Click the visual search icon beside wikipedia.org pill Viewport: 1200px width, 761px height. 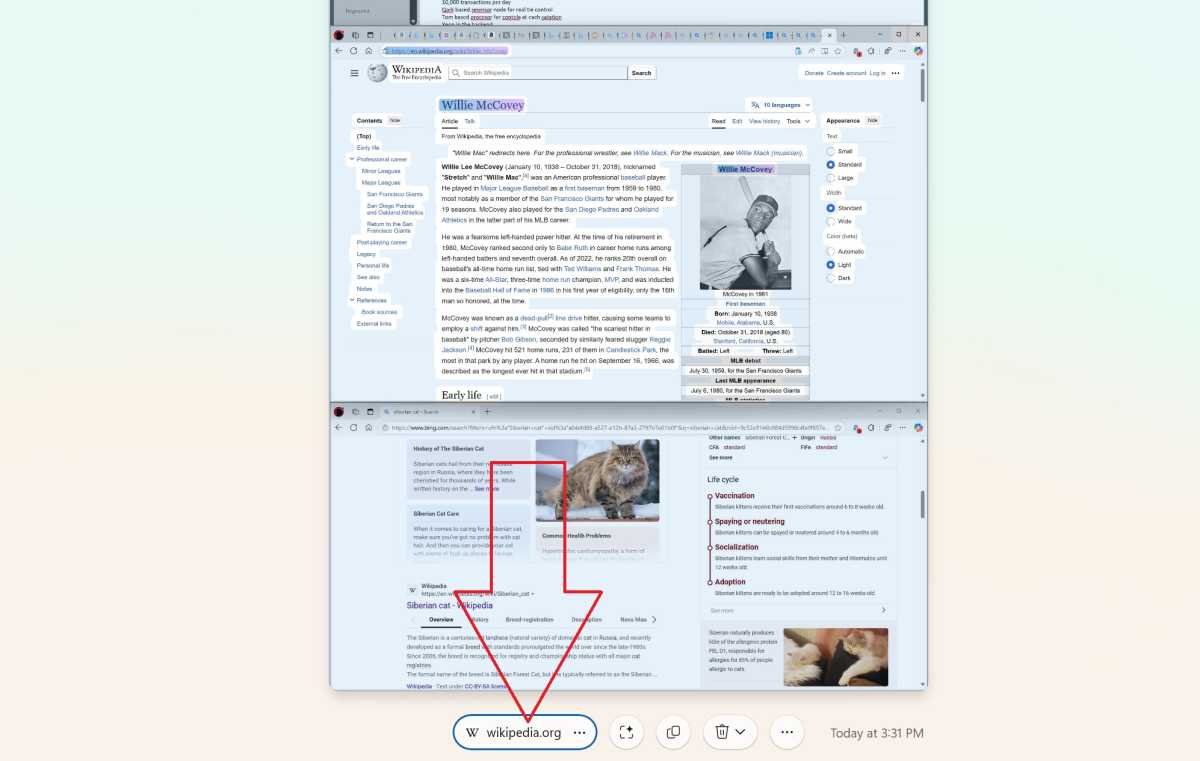[627, 732]
